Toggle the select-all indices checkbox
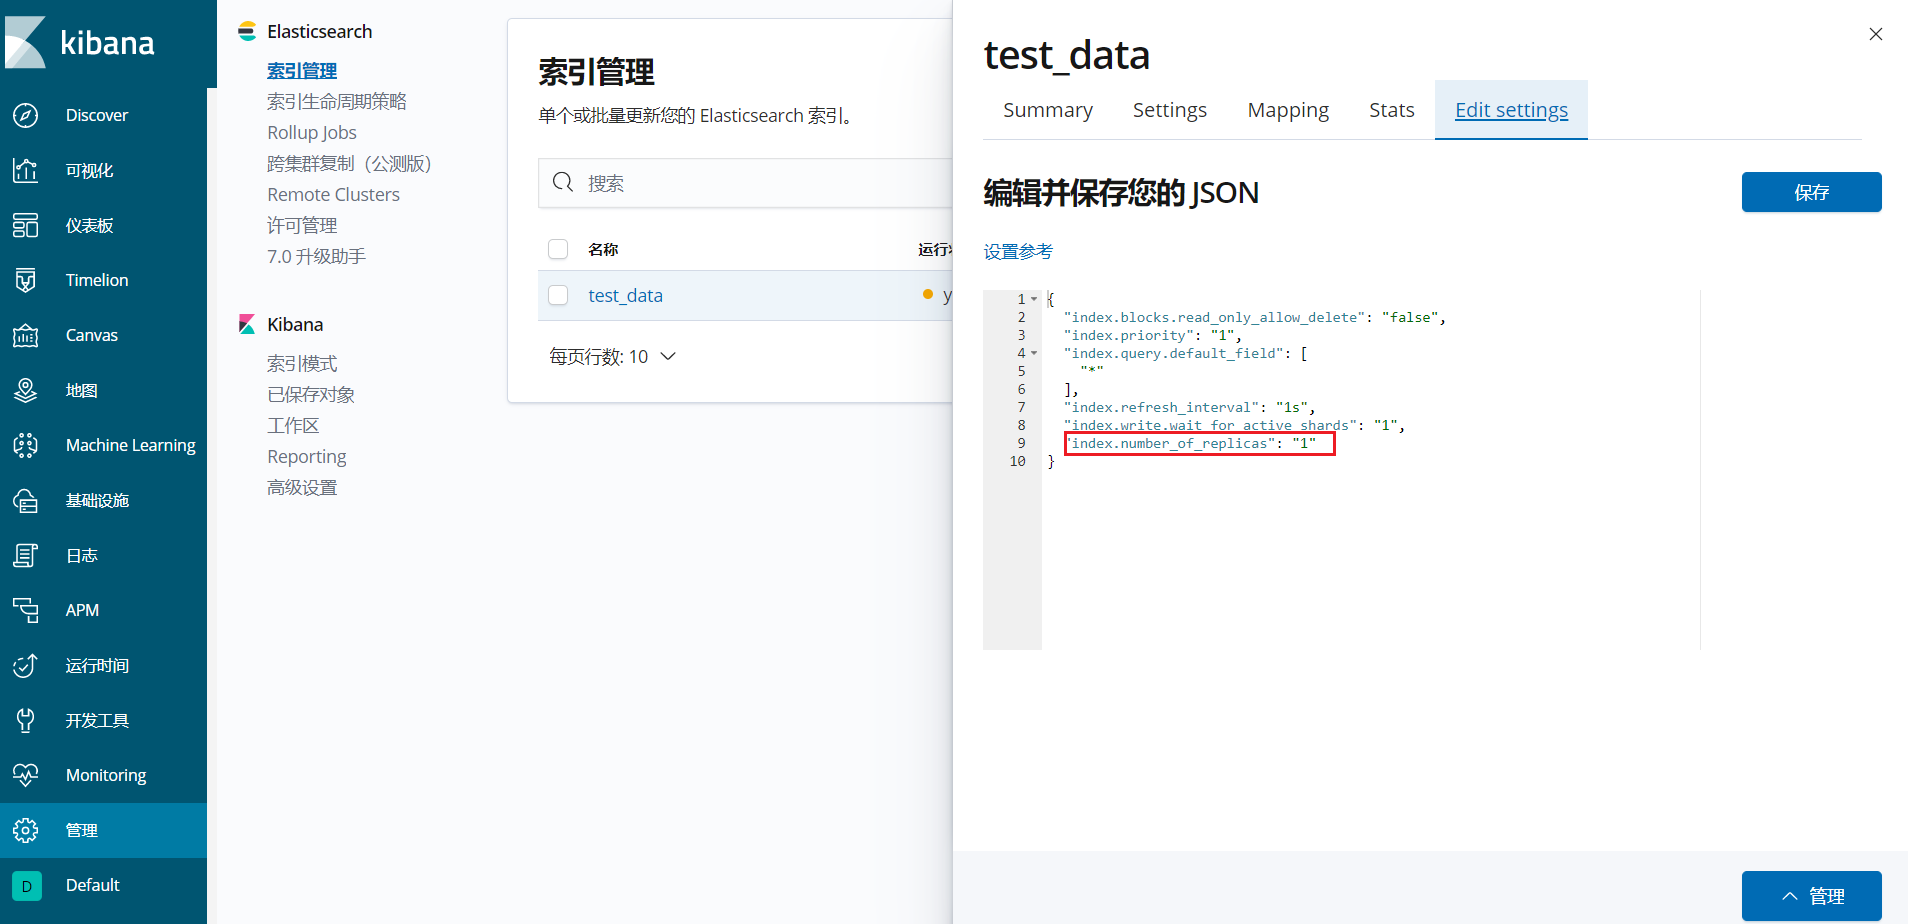Viewport: 1908px width, 924px height. click(x=558, y=249)
